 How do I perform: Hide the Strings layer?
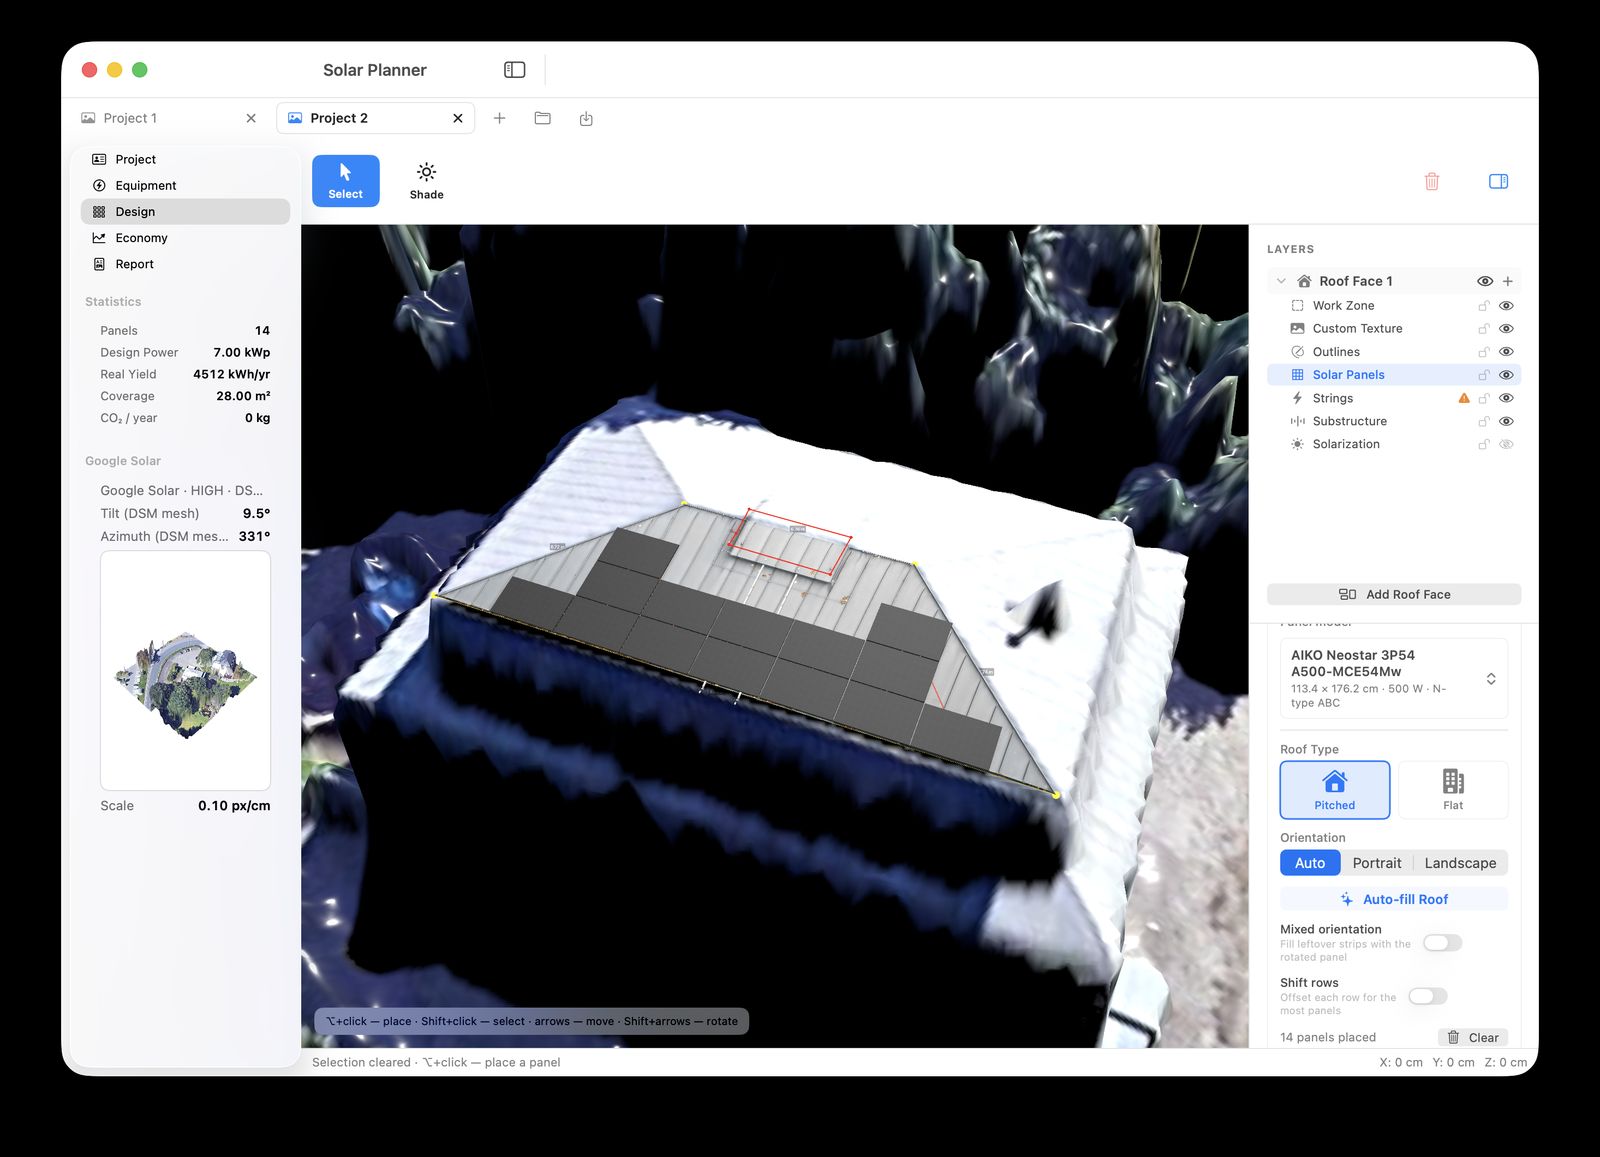tap(1506, 398)
